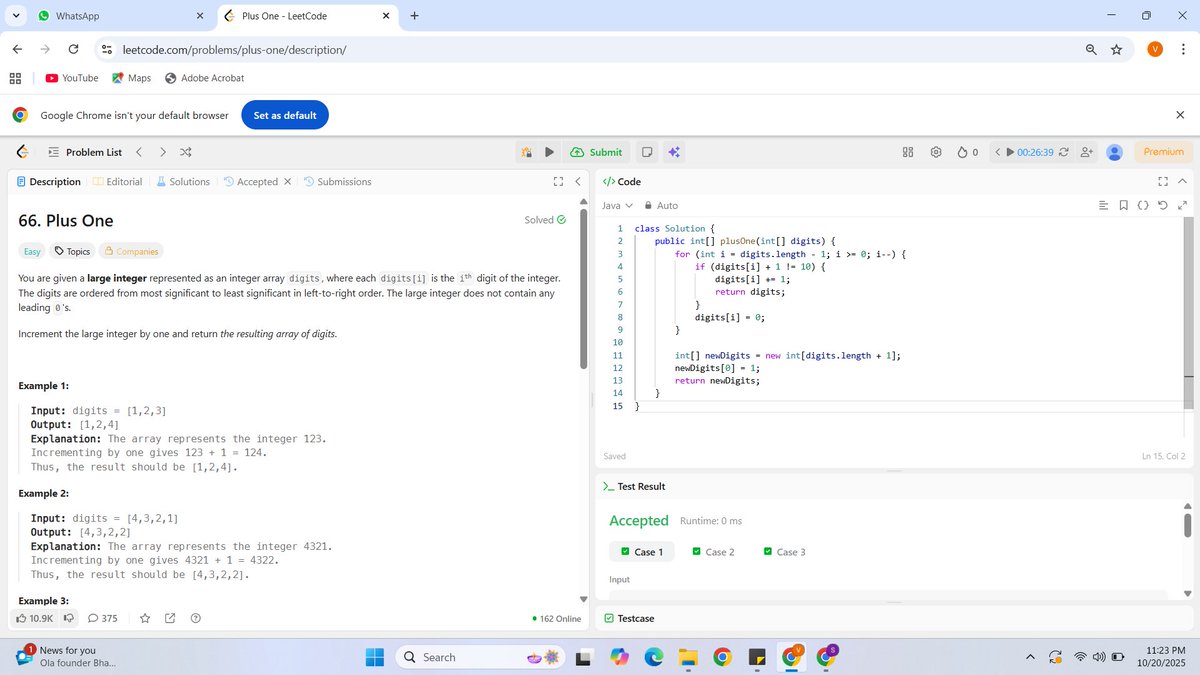
Task: Format code with the align-lines icon
Action: pyautogui.click(x=1104, y=205)
